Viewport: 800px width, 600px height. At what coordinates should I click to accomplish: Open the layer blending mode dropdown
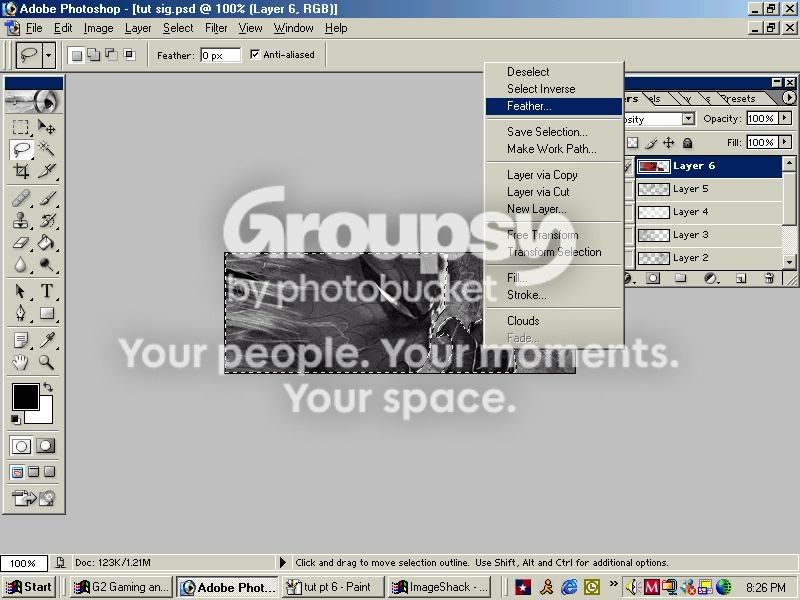688,119
